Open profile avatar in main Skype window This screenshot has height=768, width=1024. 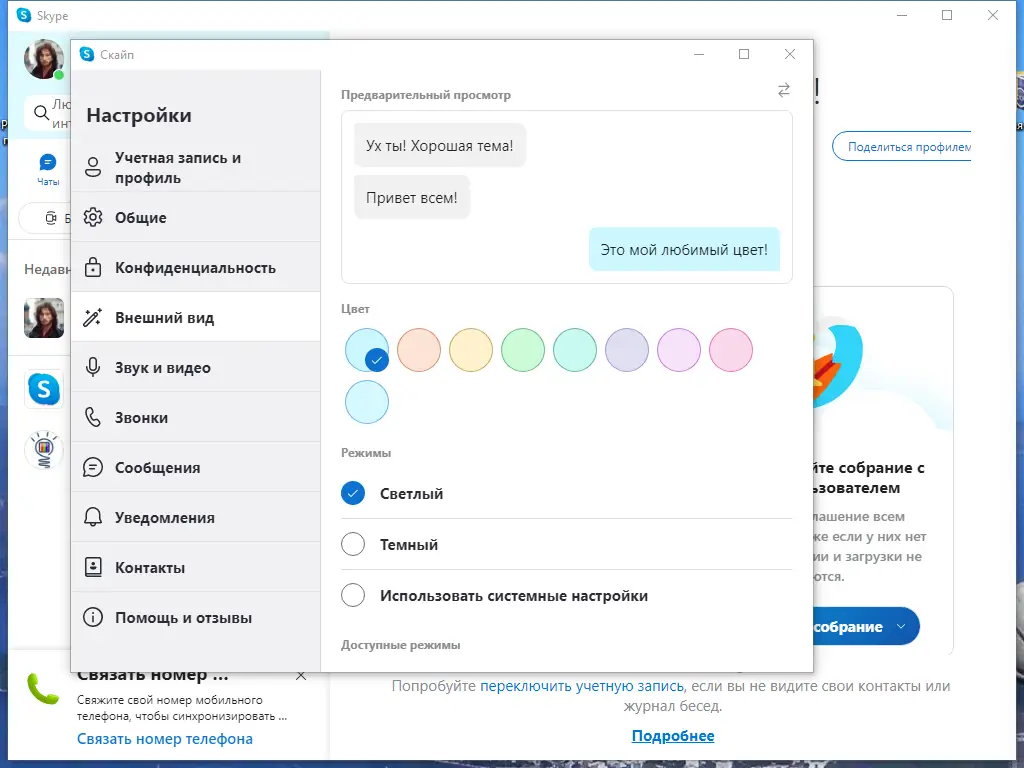(44, 59)
